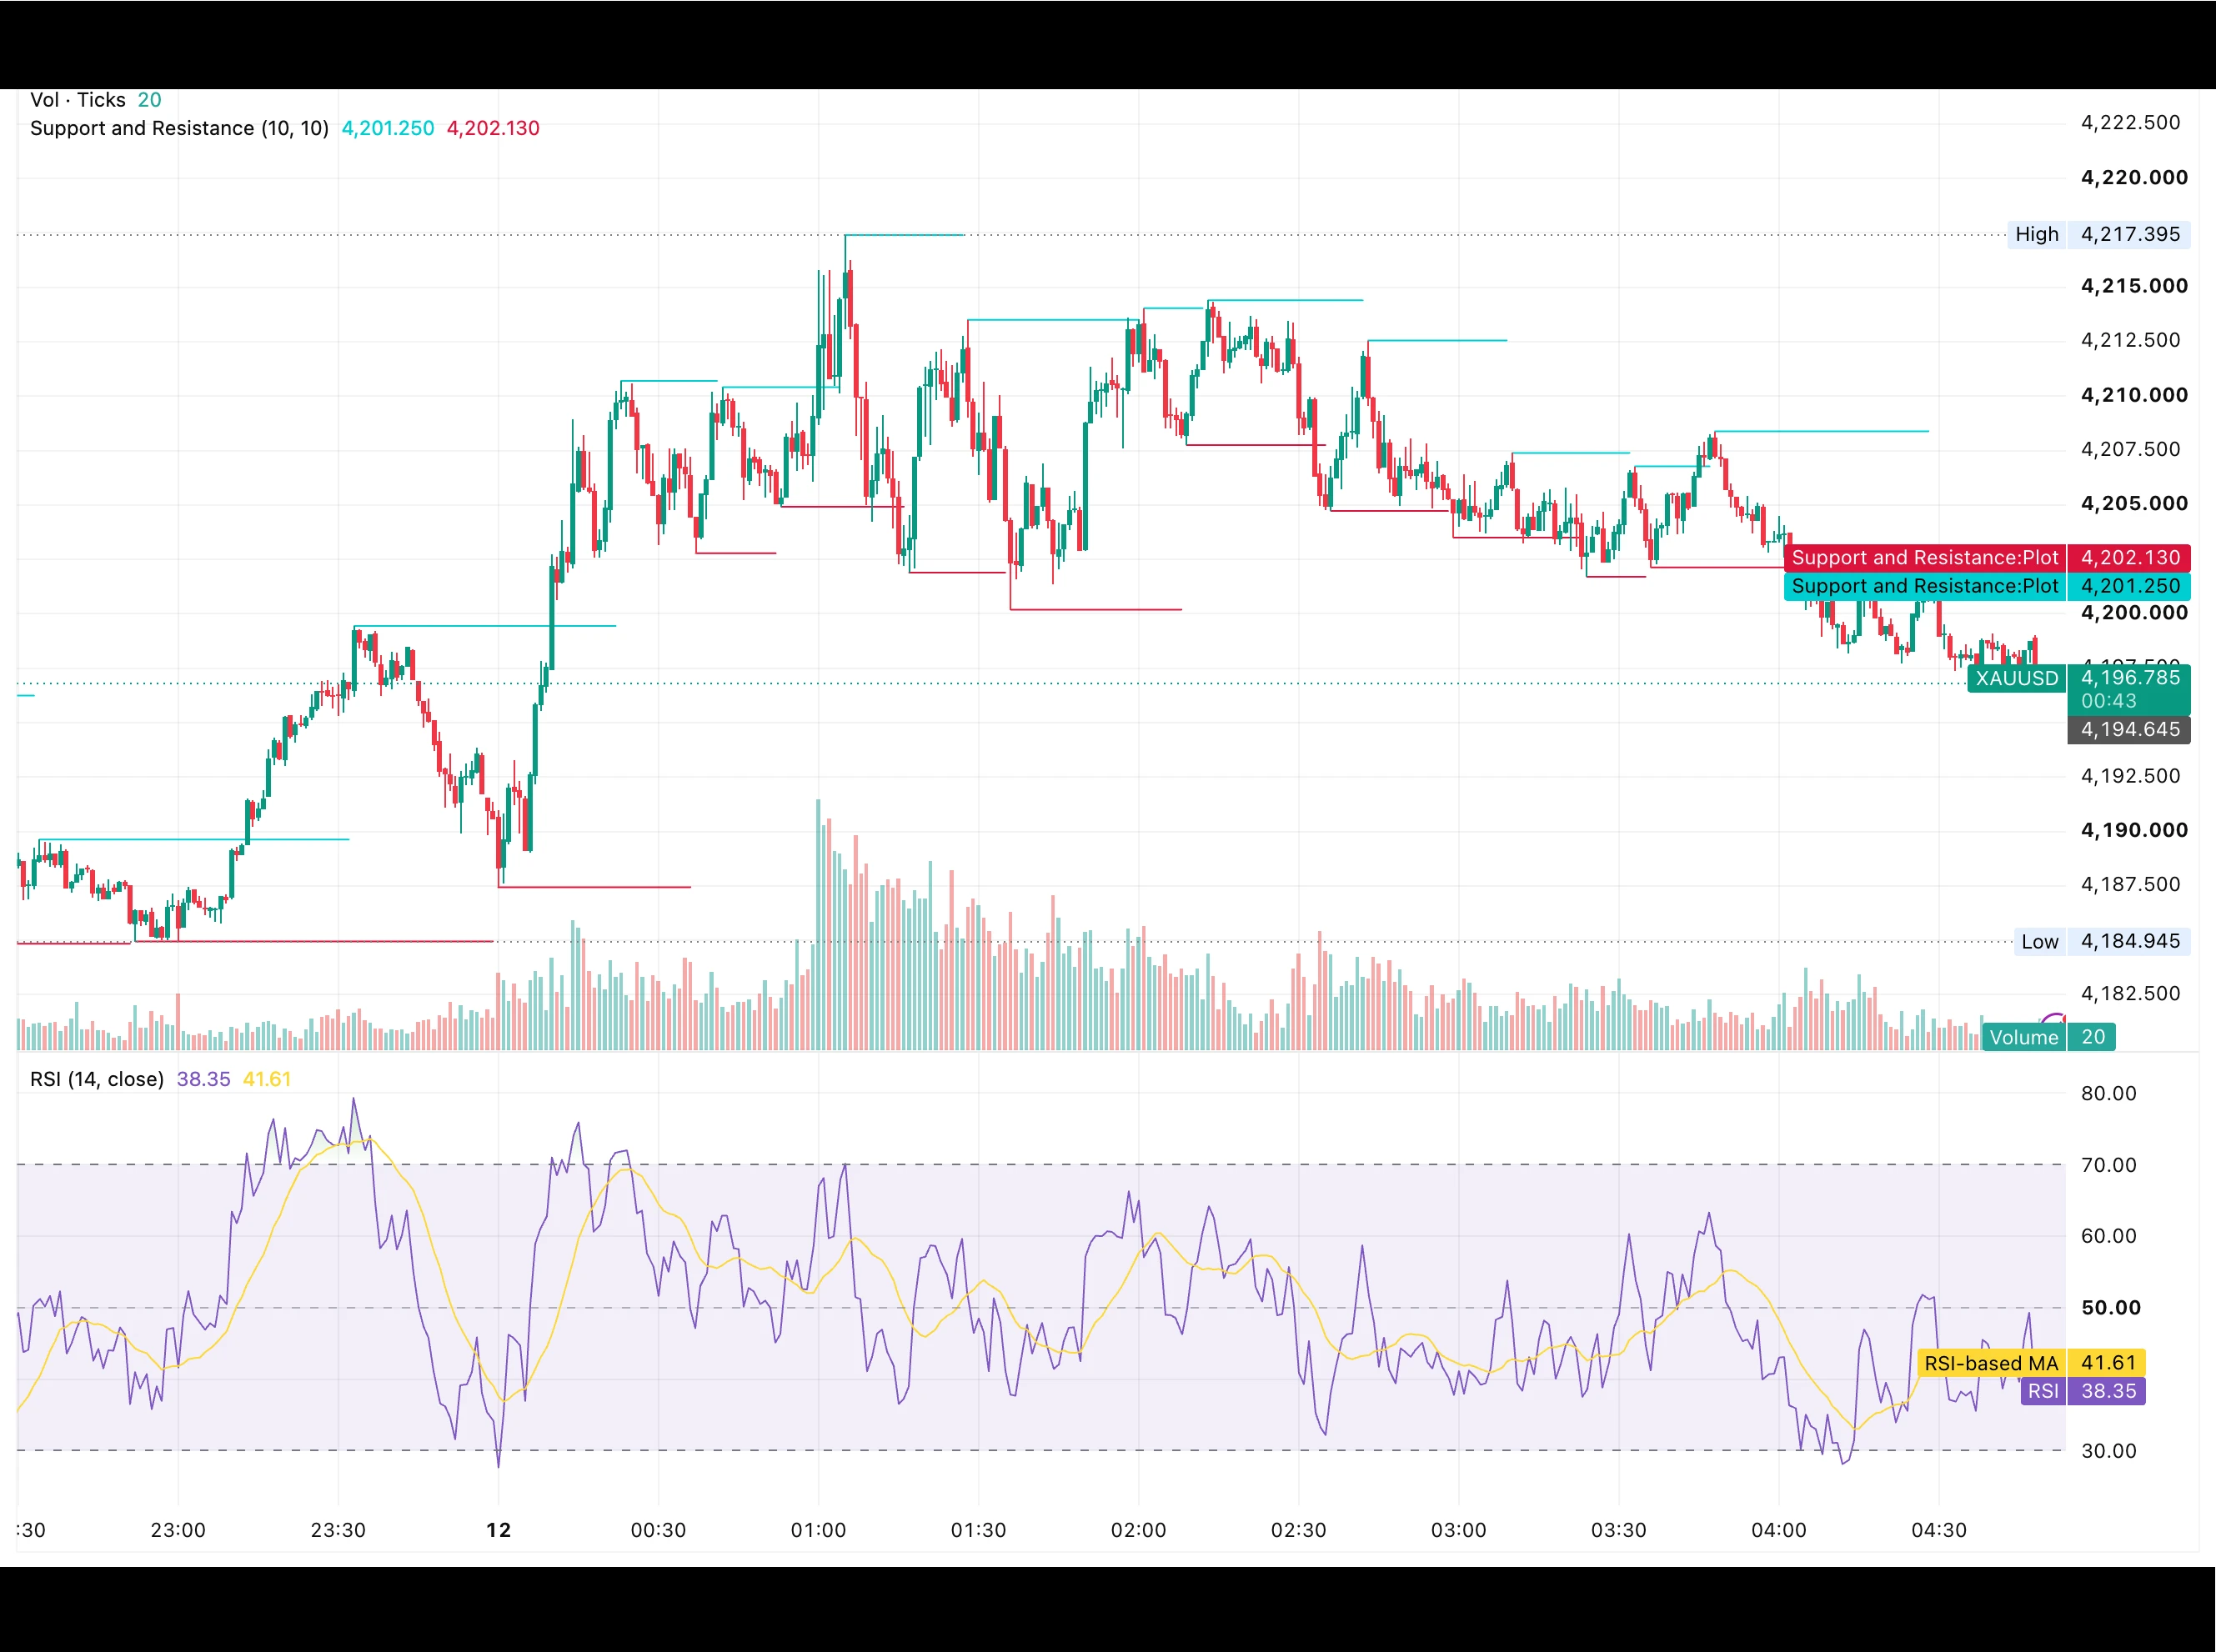Click the yellow 'RSI-based MA' label
The width and height of the screenshot is (2216, 1652).
[x=1991, y=1363]
